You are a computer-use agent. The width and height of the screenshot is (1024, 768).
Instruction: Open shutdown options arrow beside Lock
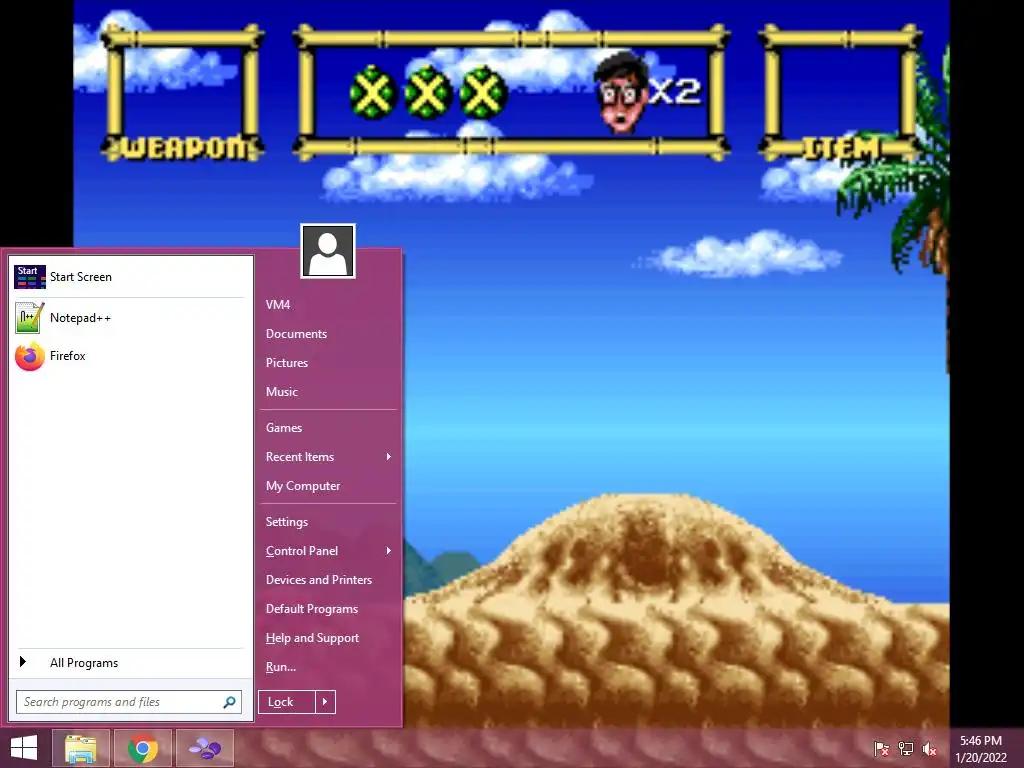coord(325,702)
